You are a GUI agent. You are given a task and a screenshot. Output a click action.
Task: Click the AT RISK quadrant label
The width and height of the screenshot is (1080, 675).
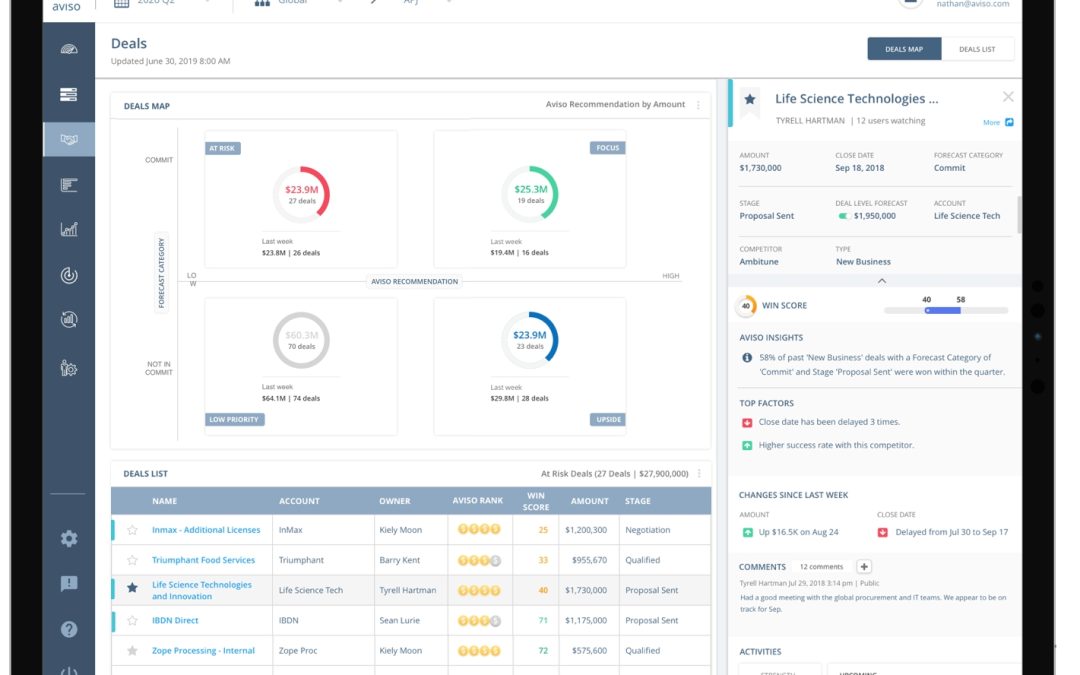(x=222, y=148)
